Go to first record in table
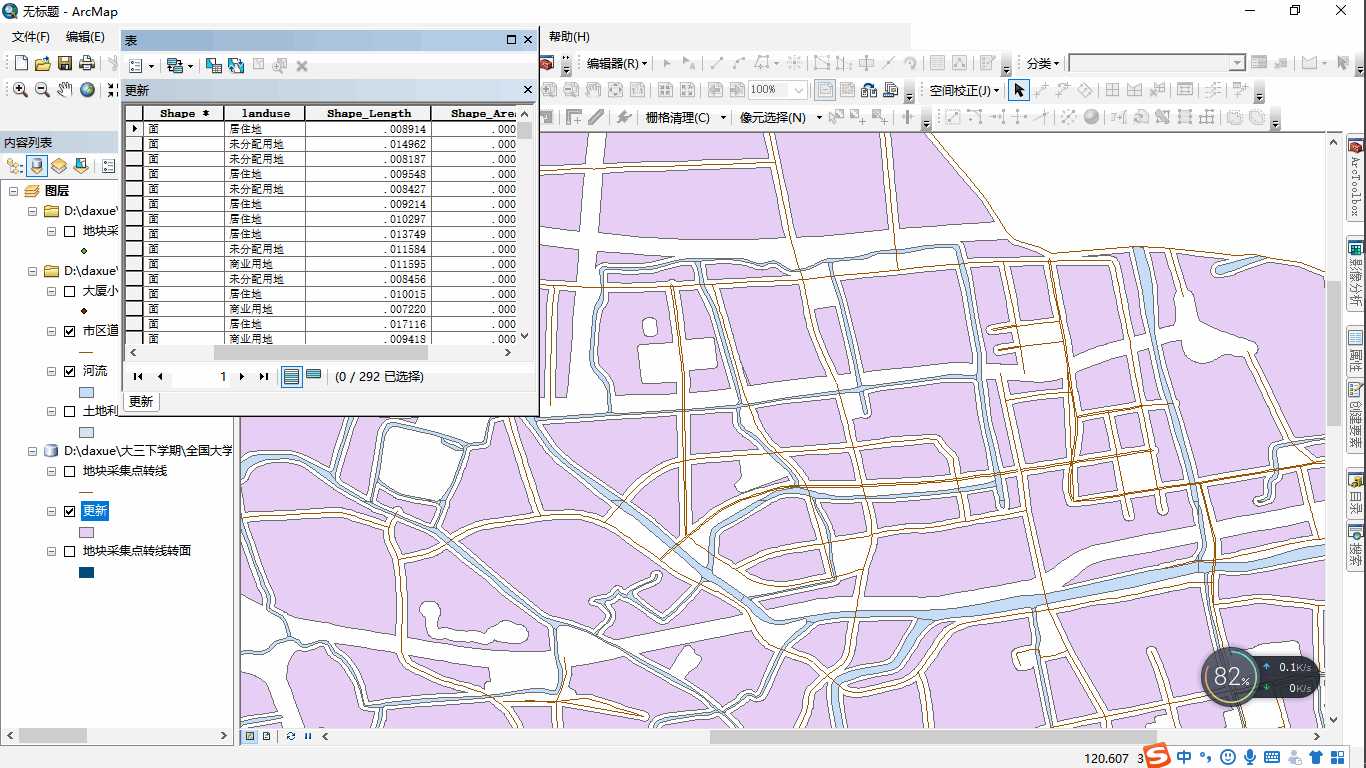The height and width of the screenshot is (768, 1366). pyautogui.click(x=138, y=377)
